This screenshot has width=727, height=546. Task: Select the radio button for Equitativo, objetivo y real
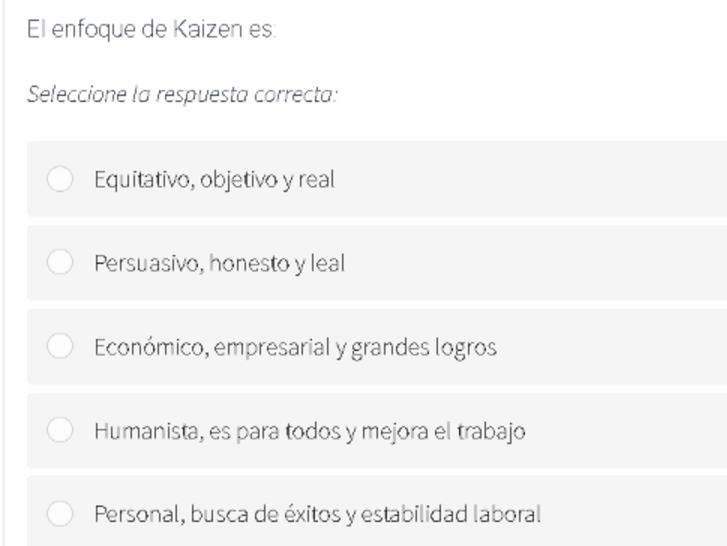point(60,178)
